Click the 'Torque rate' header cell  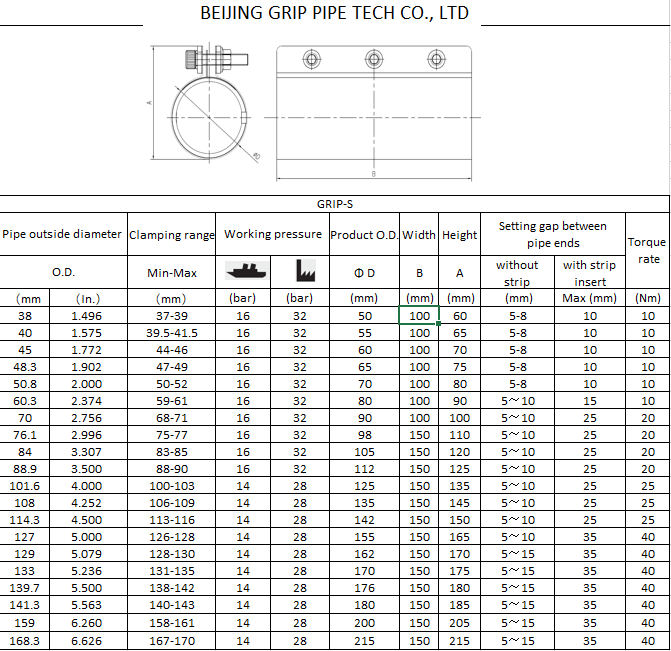pos(647,250)
